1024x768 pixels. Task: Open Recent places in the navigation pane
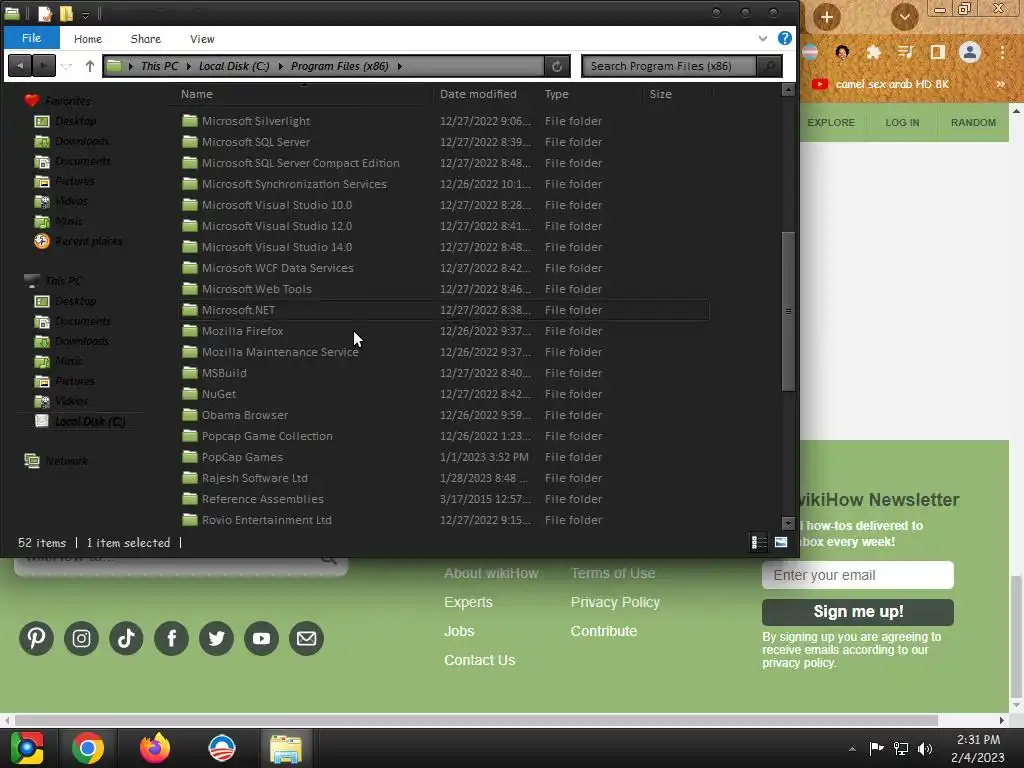click(88, 241)
